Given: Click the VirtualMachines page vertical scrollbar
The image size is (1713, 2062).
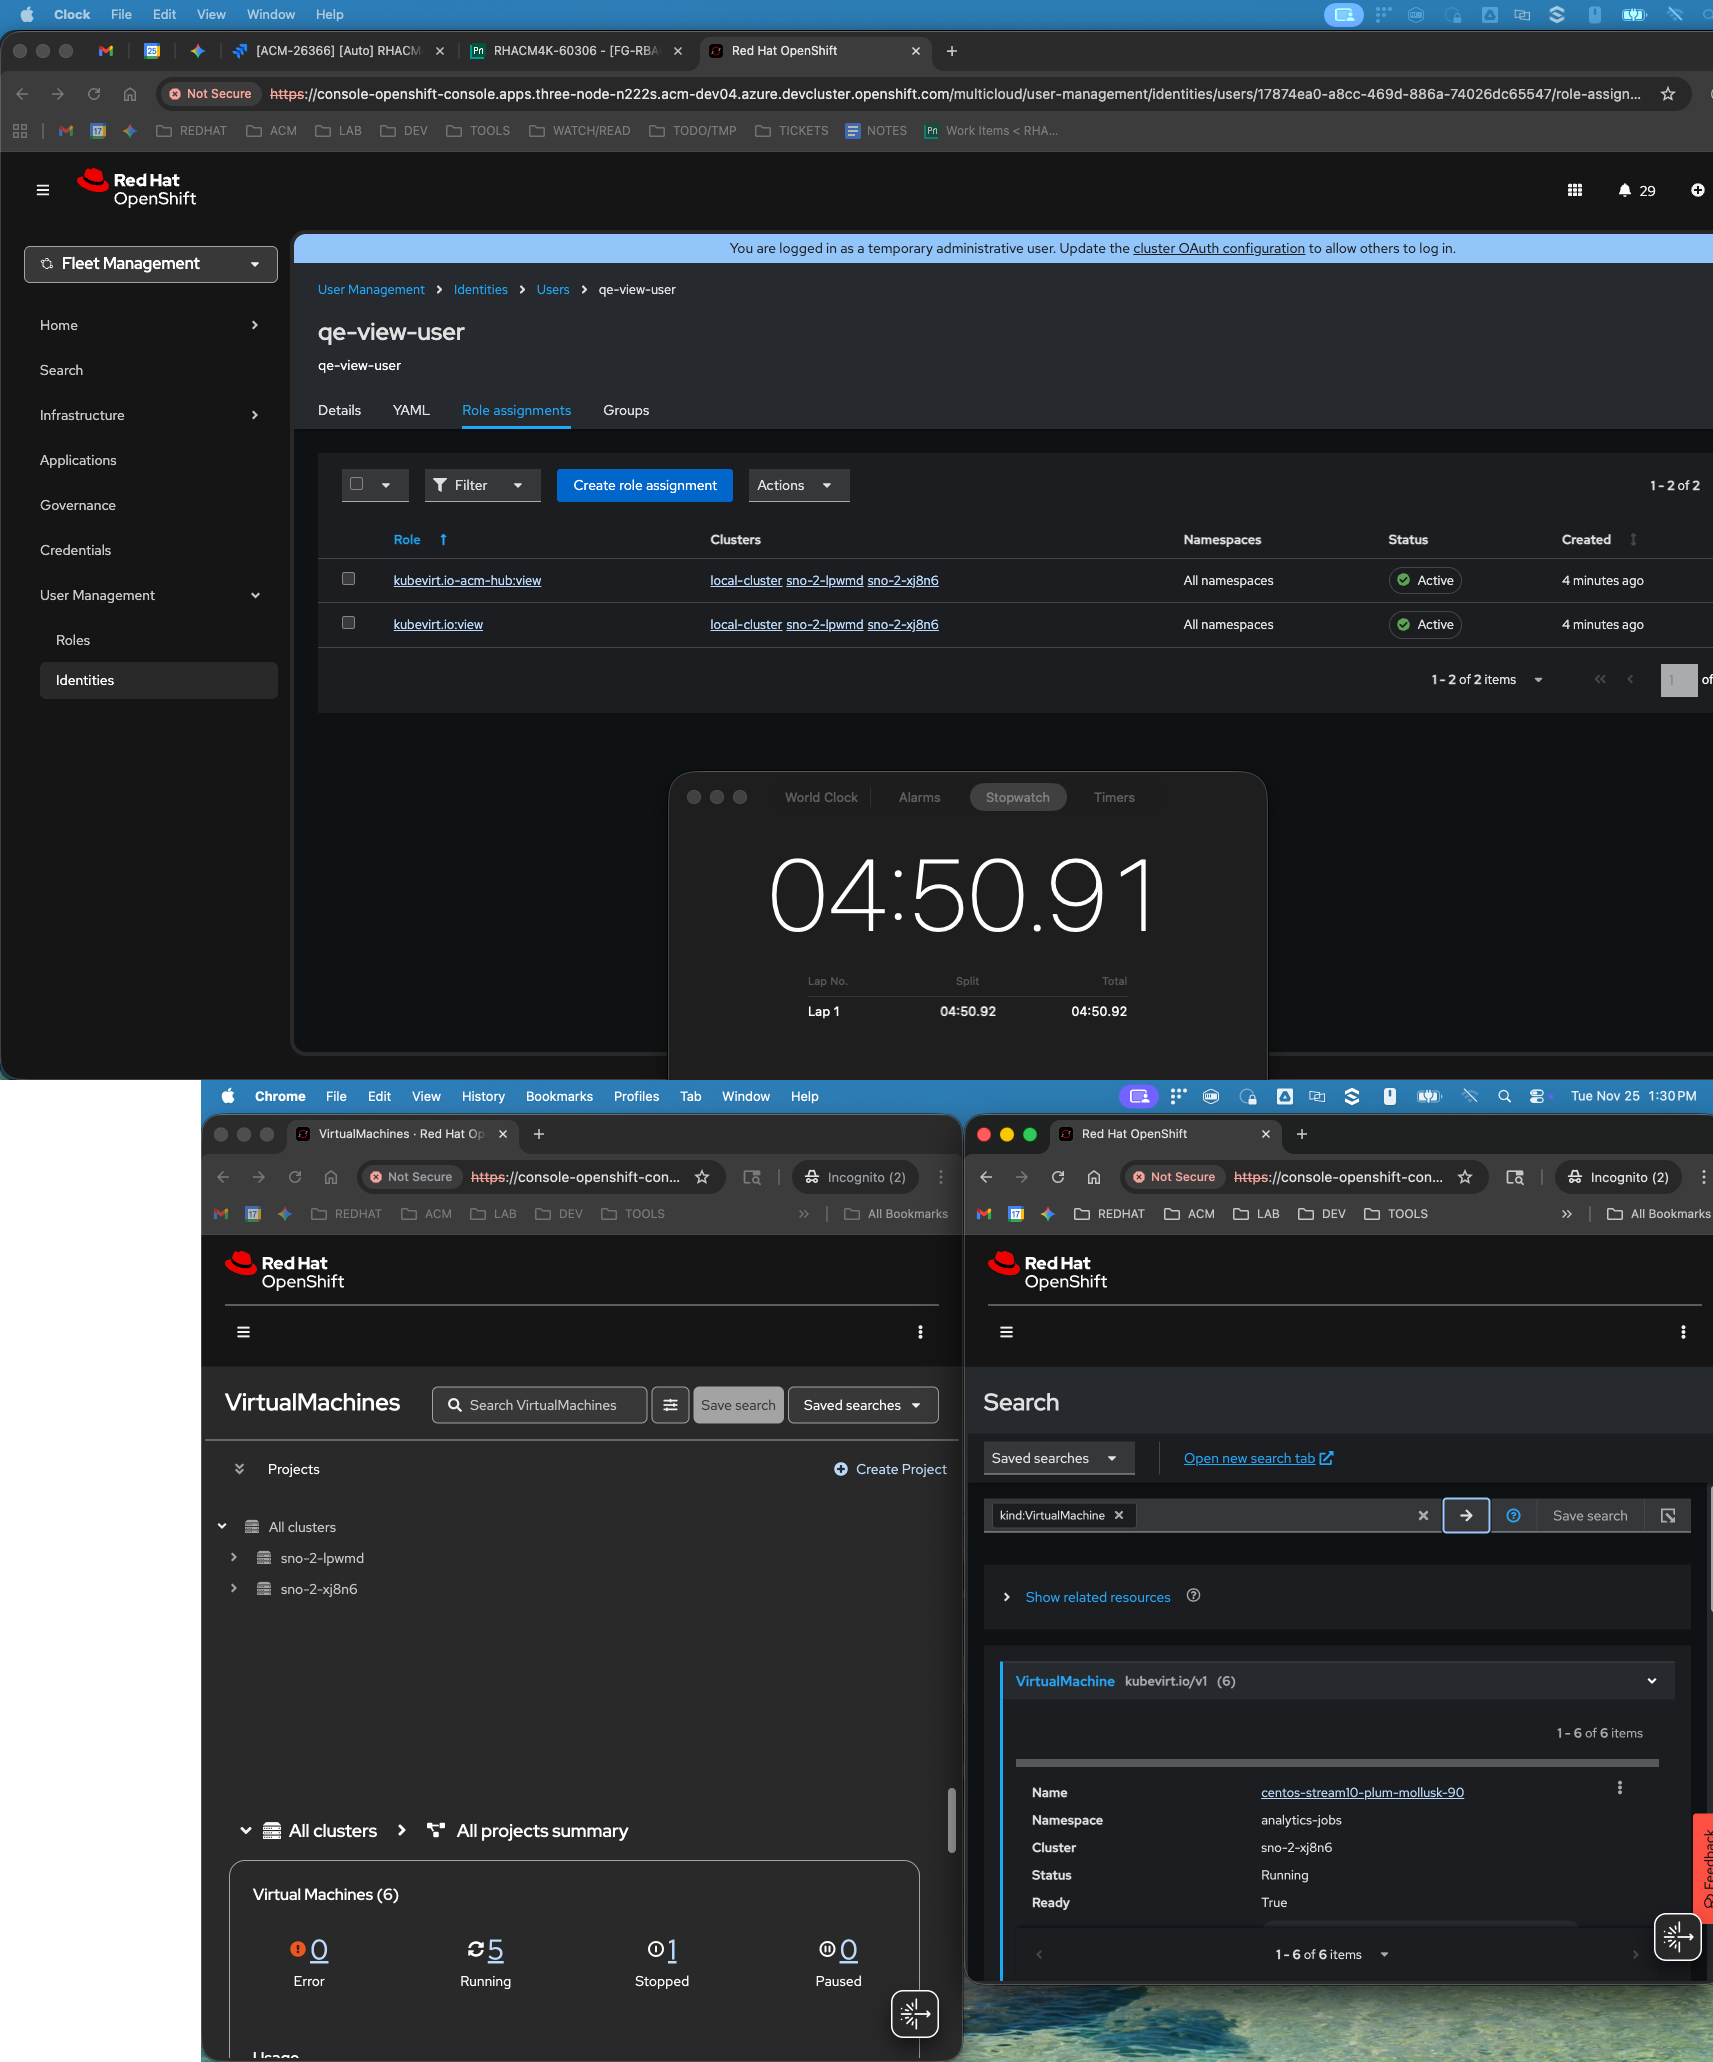Looking at the screenshot, I should point(951,1820).
